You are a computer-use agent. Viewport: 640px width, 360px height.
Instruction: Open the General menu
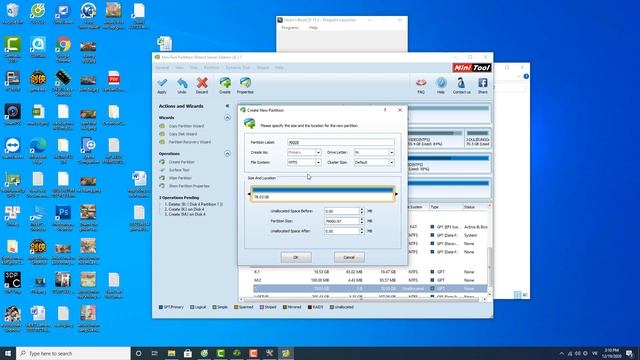162,68
